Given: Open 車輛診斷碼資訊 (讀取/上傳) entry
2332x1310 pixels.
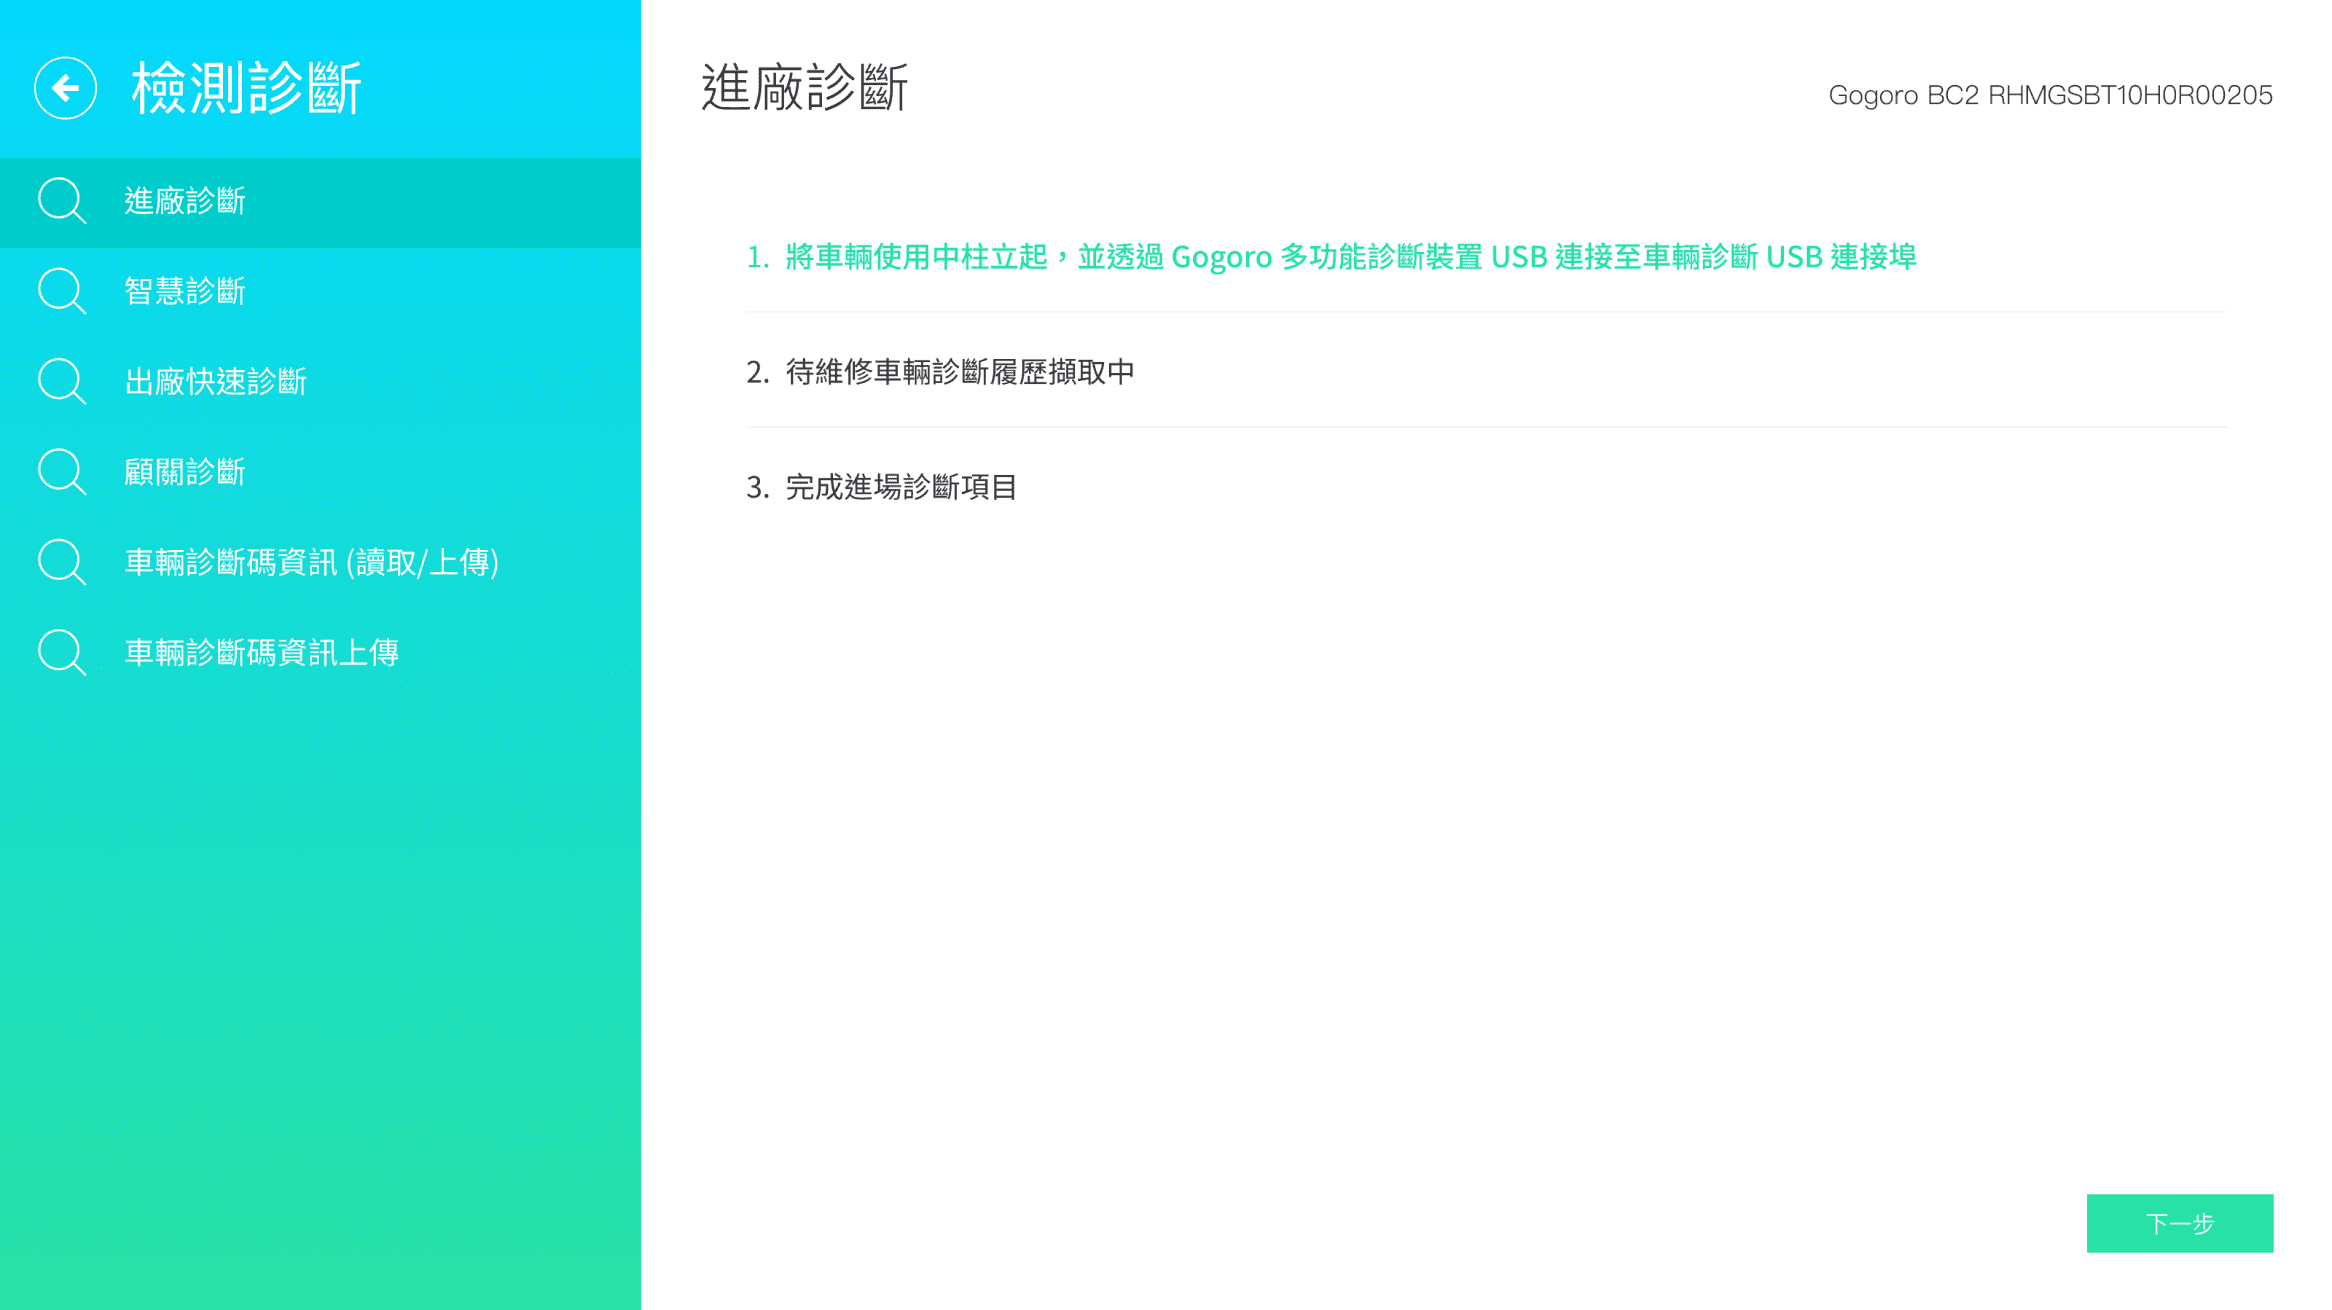Looking at the screenshot, I should pos(311,562).
